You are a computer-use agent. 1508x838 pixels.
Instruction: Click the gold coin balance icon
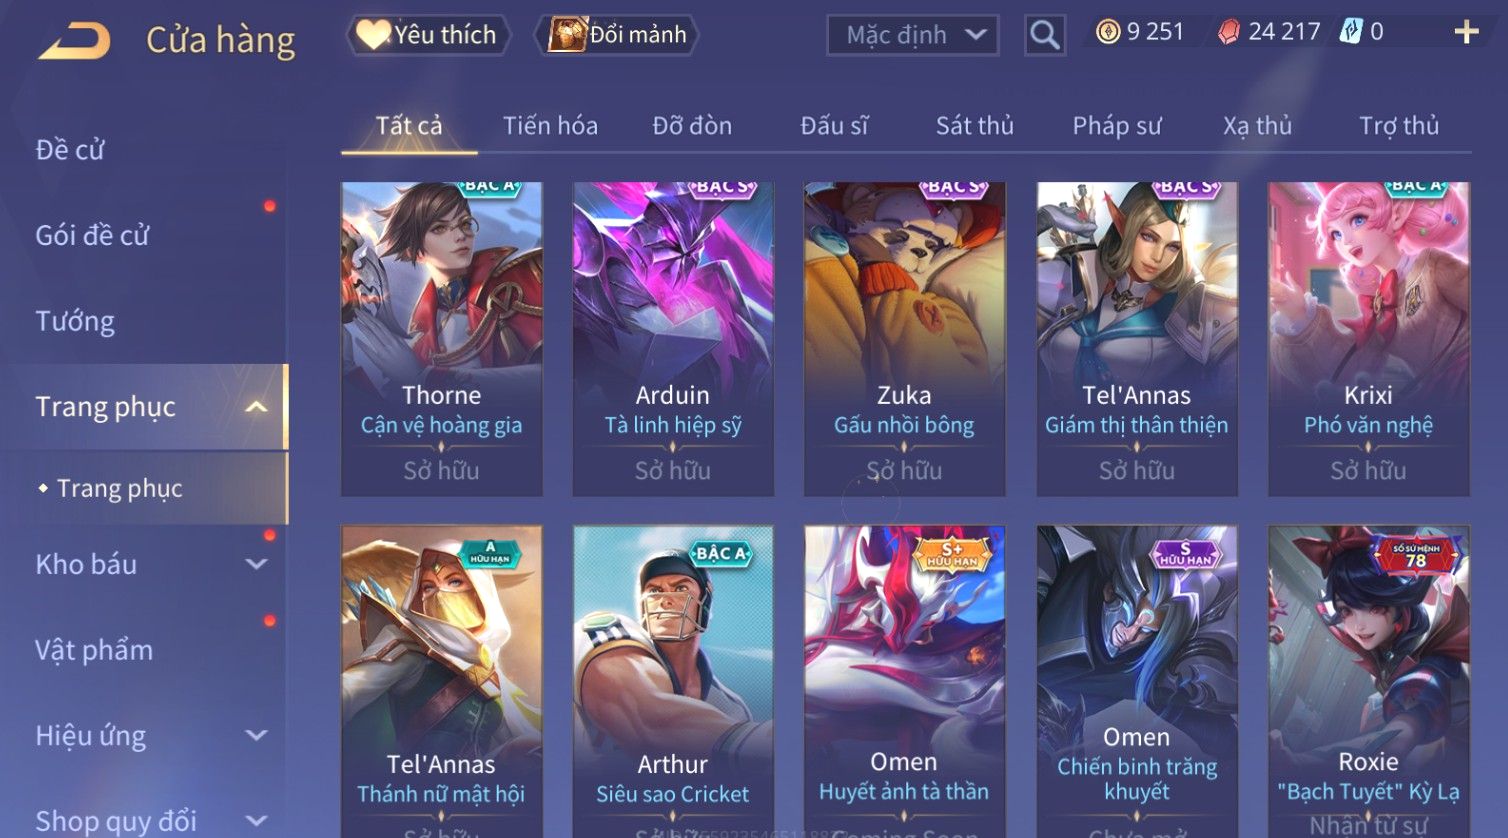[1108, 32]
